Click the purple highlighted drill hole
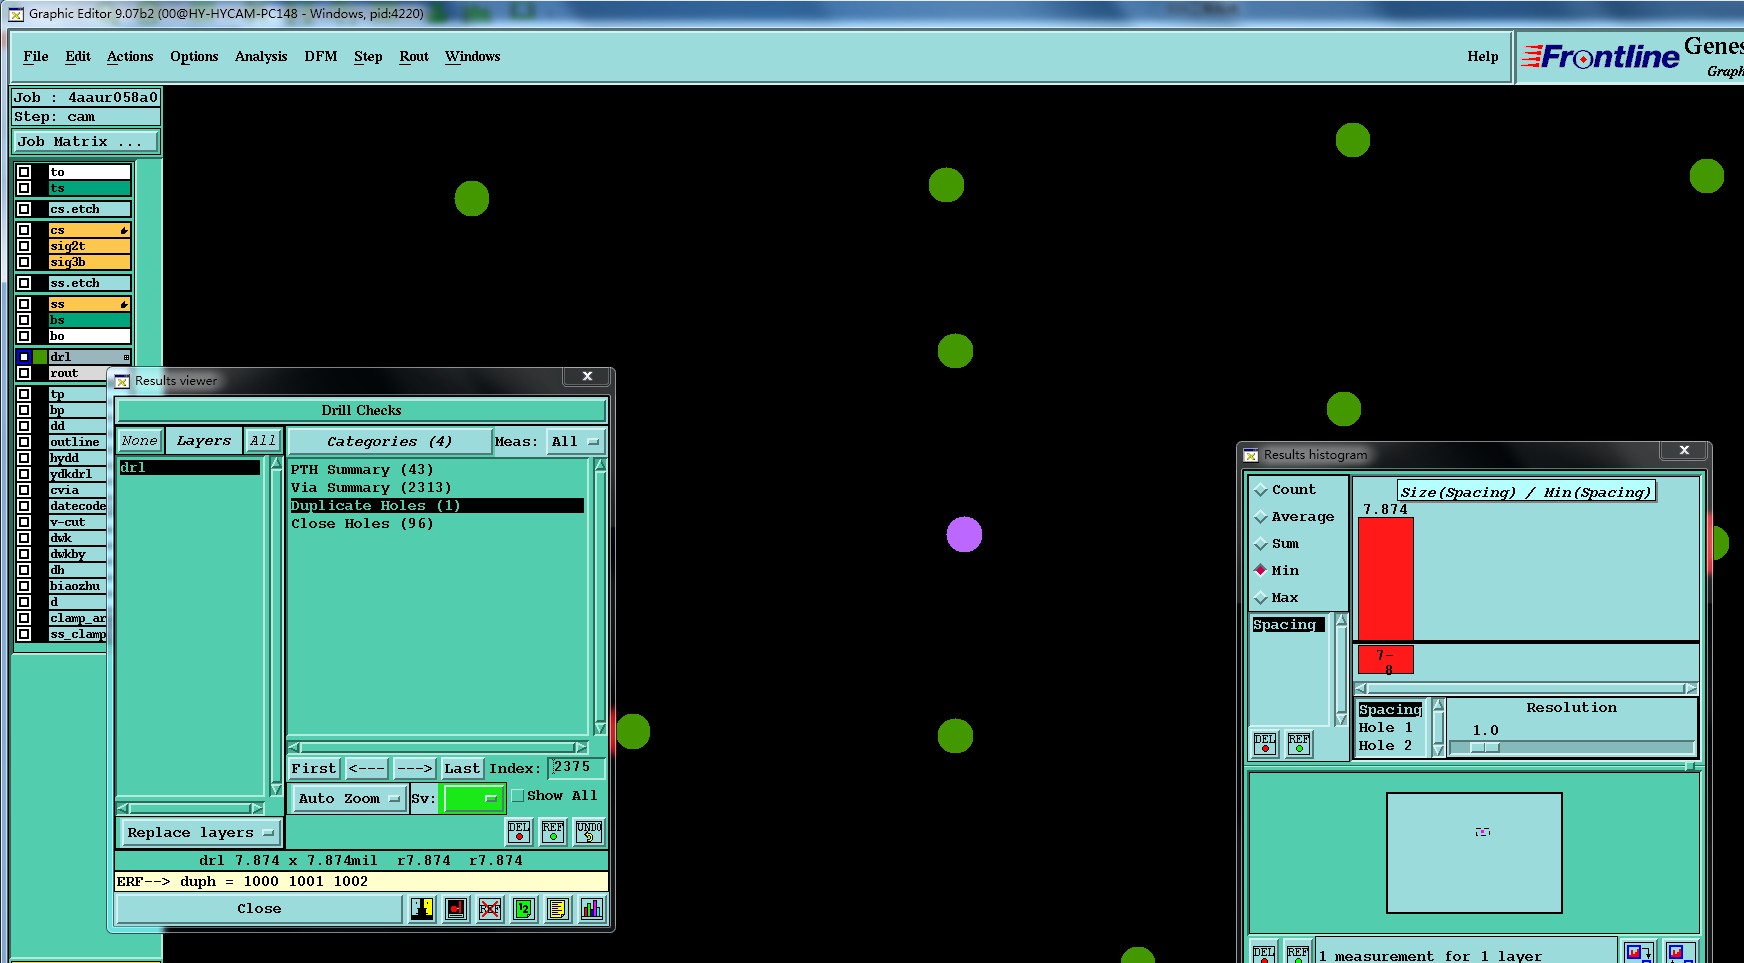 pyautogui.click(x=964, y=534)
